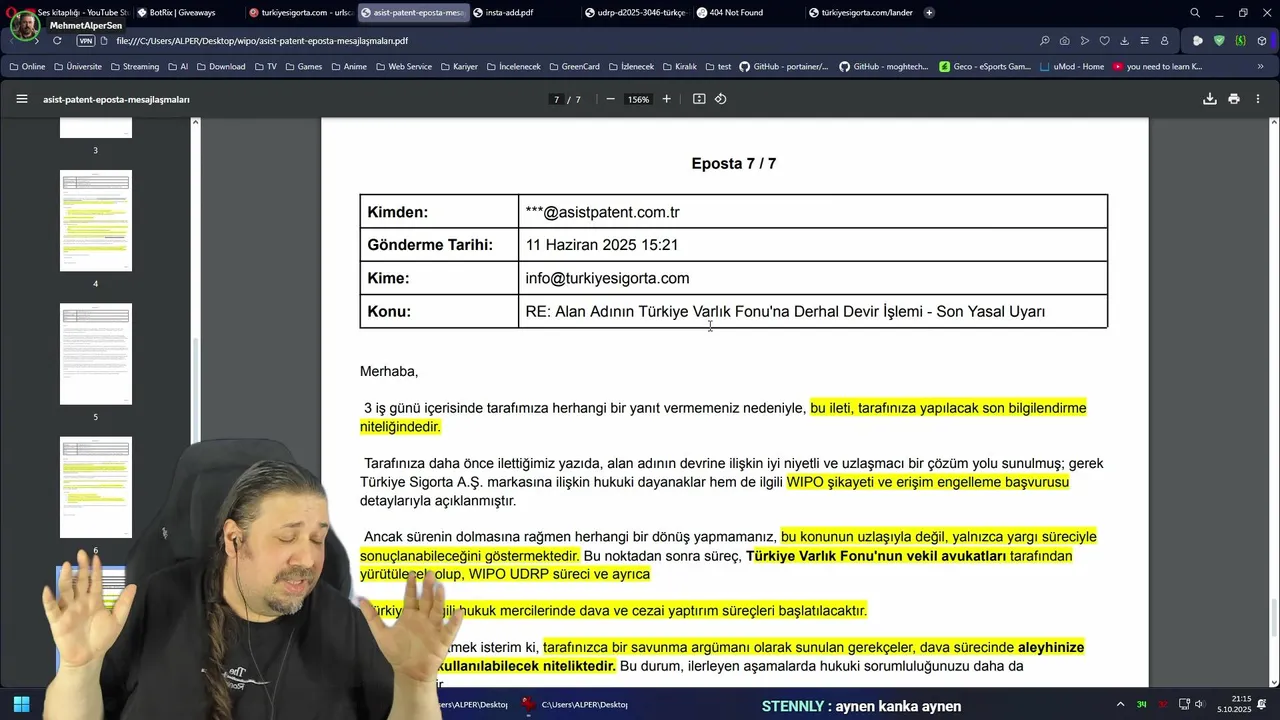The width and height of the screenshot is (1280, 720).
Task: Open the Windows Start menu
Action: 21,705
